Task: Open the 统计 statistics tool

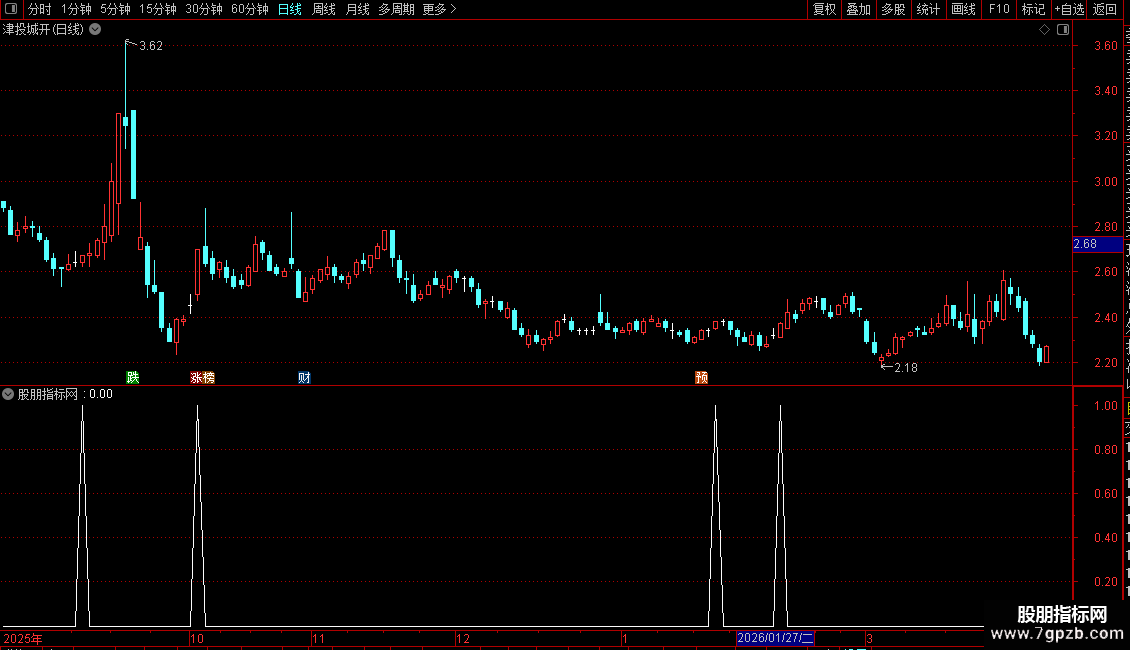Action: point(927,9)
